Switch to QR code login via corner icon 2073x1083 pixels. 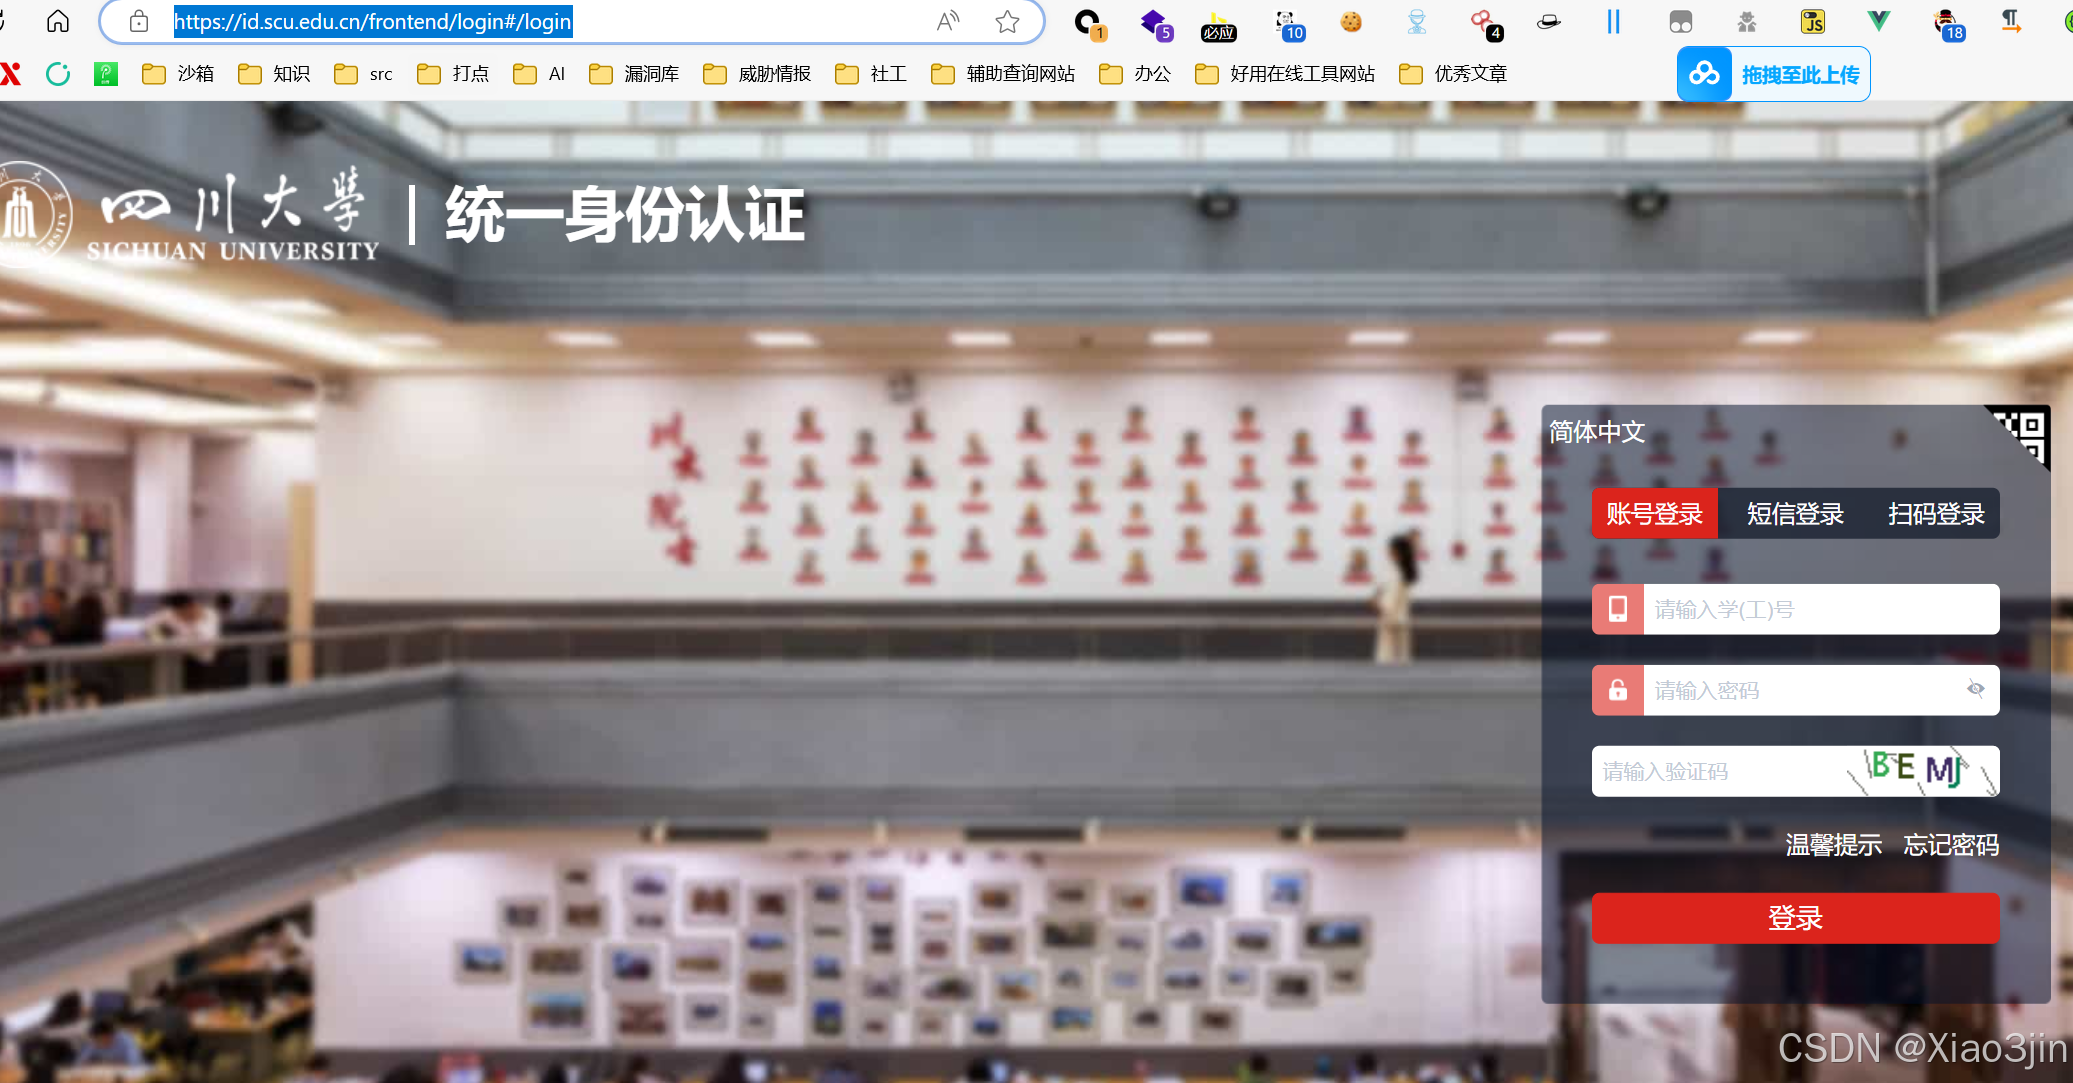pos(2024,435)
